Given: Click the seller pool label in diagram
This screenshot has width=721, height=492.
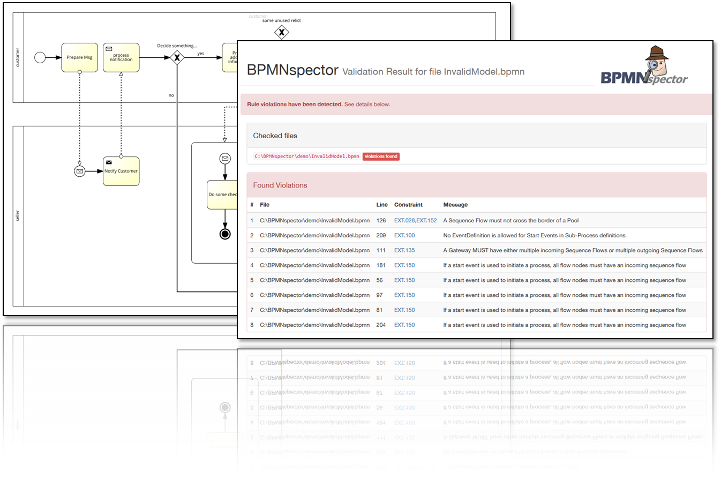Looking at the screenshot, I should click(18, 216).
